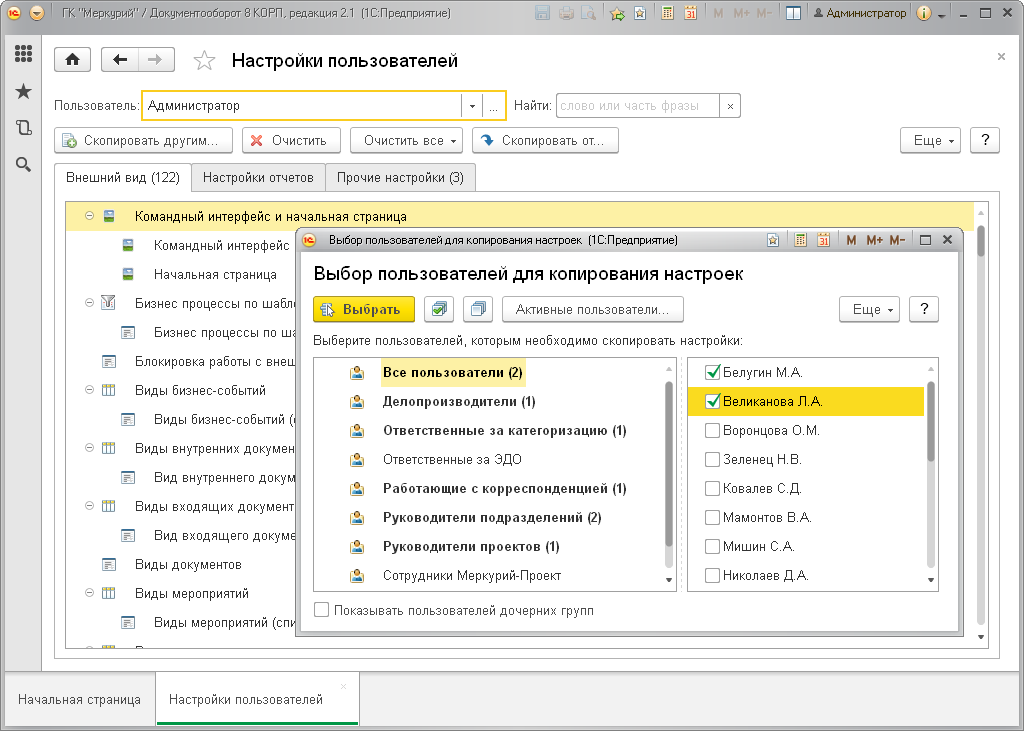
Task: Open the sections menu grid icon
Action: [24, 54]
